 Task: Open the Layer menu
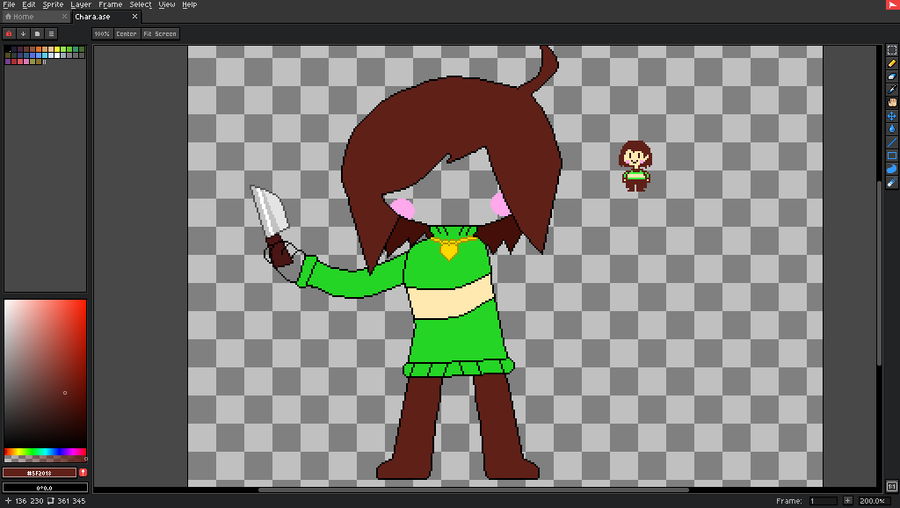81,5
